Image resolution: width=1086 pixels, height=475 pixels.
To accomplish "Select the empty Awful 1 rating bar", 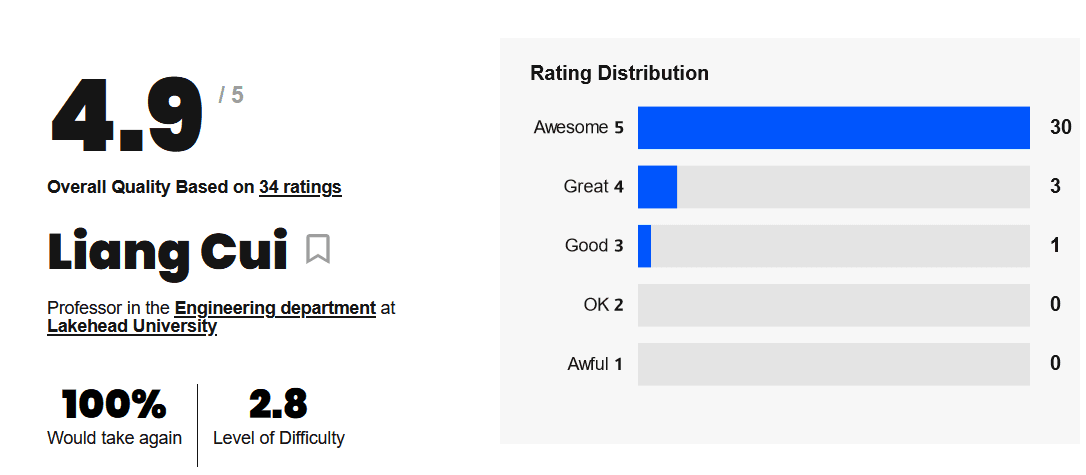I will [x=833, y=364].
